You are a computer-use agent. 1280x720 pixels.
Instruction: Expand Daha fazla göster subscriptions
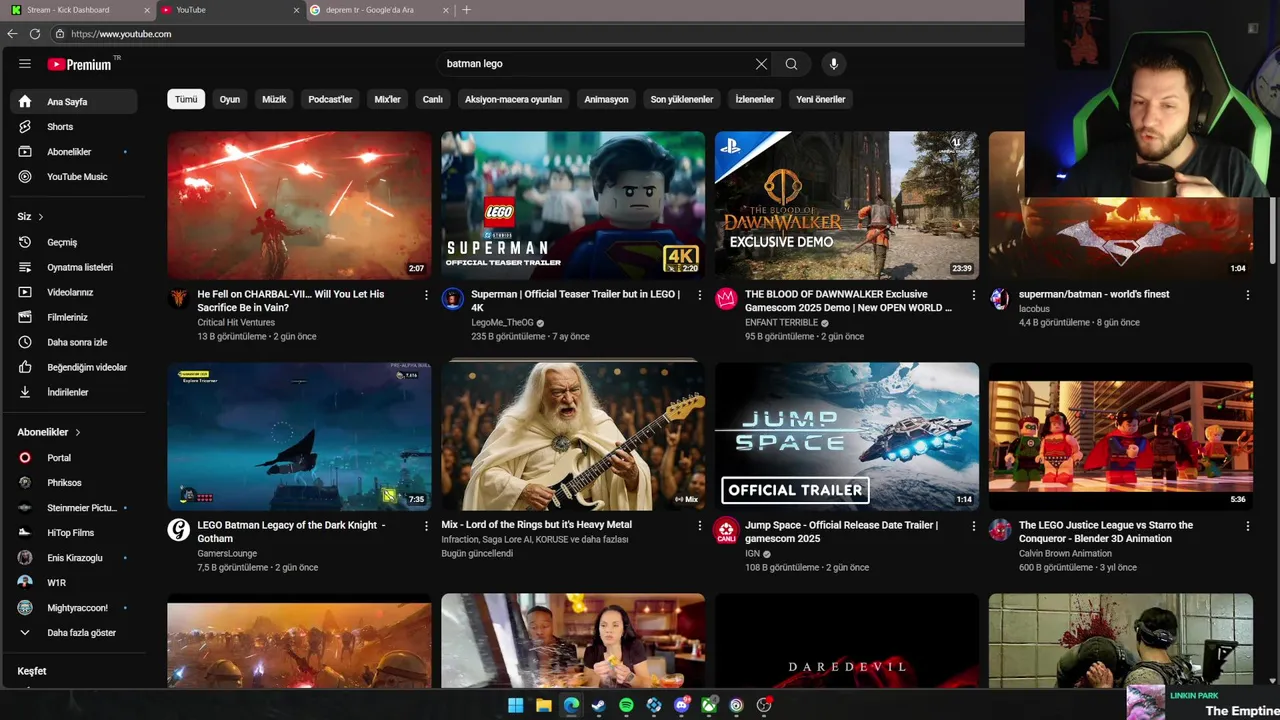tap(74, 633)
